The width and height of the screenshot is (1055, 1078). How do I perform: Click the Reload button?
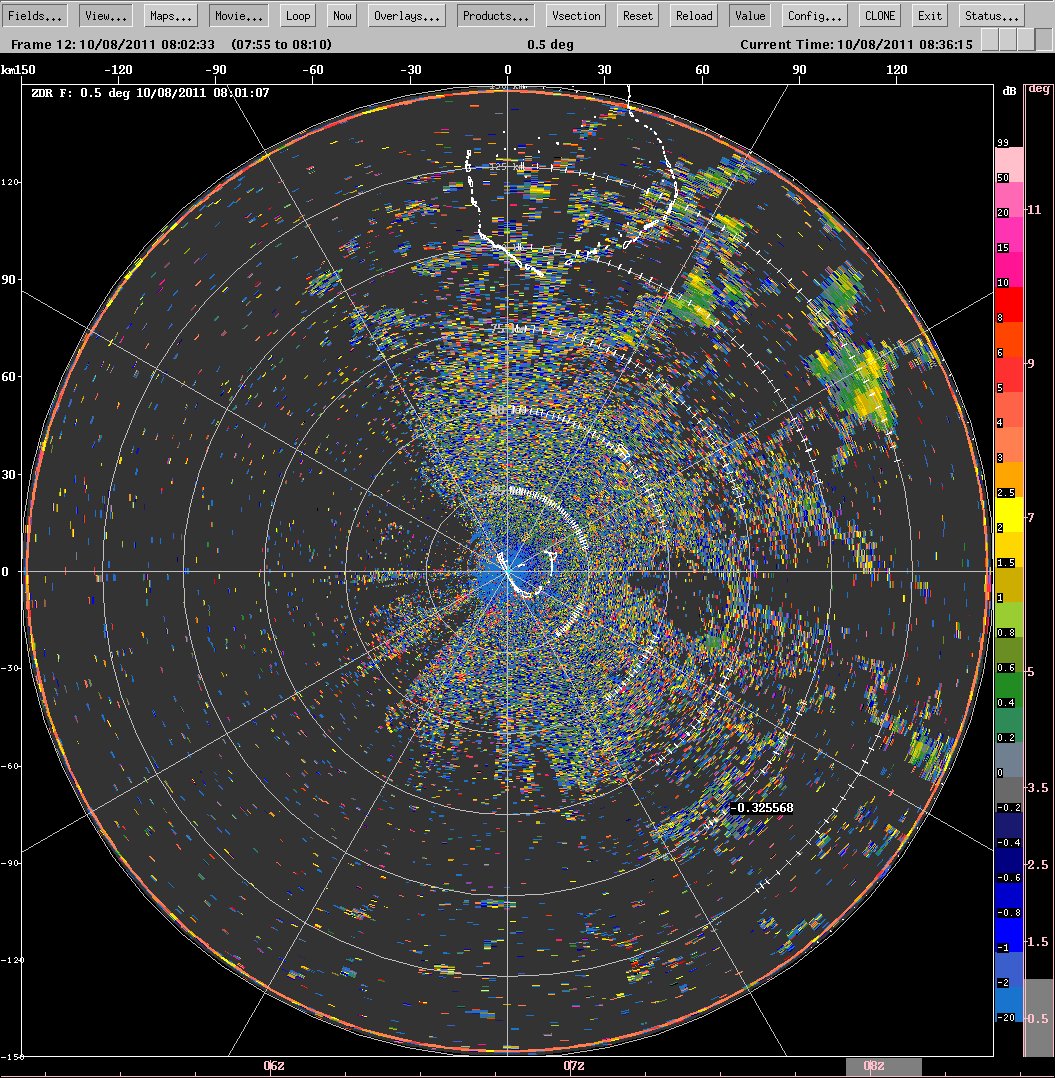pyautogui.click(x=693, y=16)
